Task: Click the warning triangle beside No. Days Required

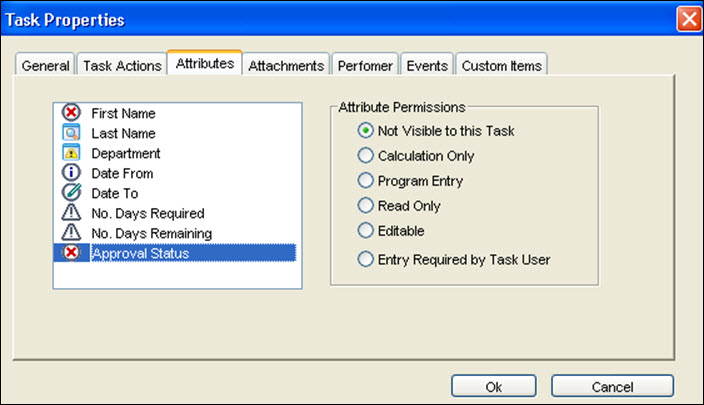Action: pos(71,212)
